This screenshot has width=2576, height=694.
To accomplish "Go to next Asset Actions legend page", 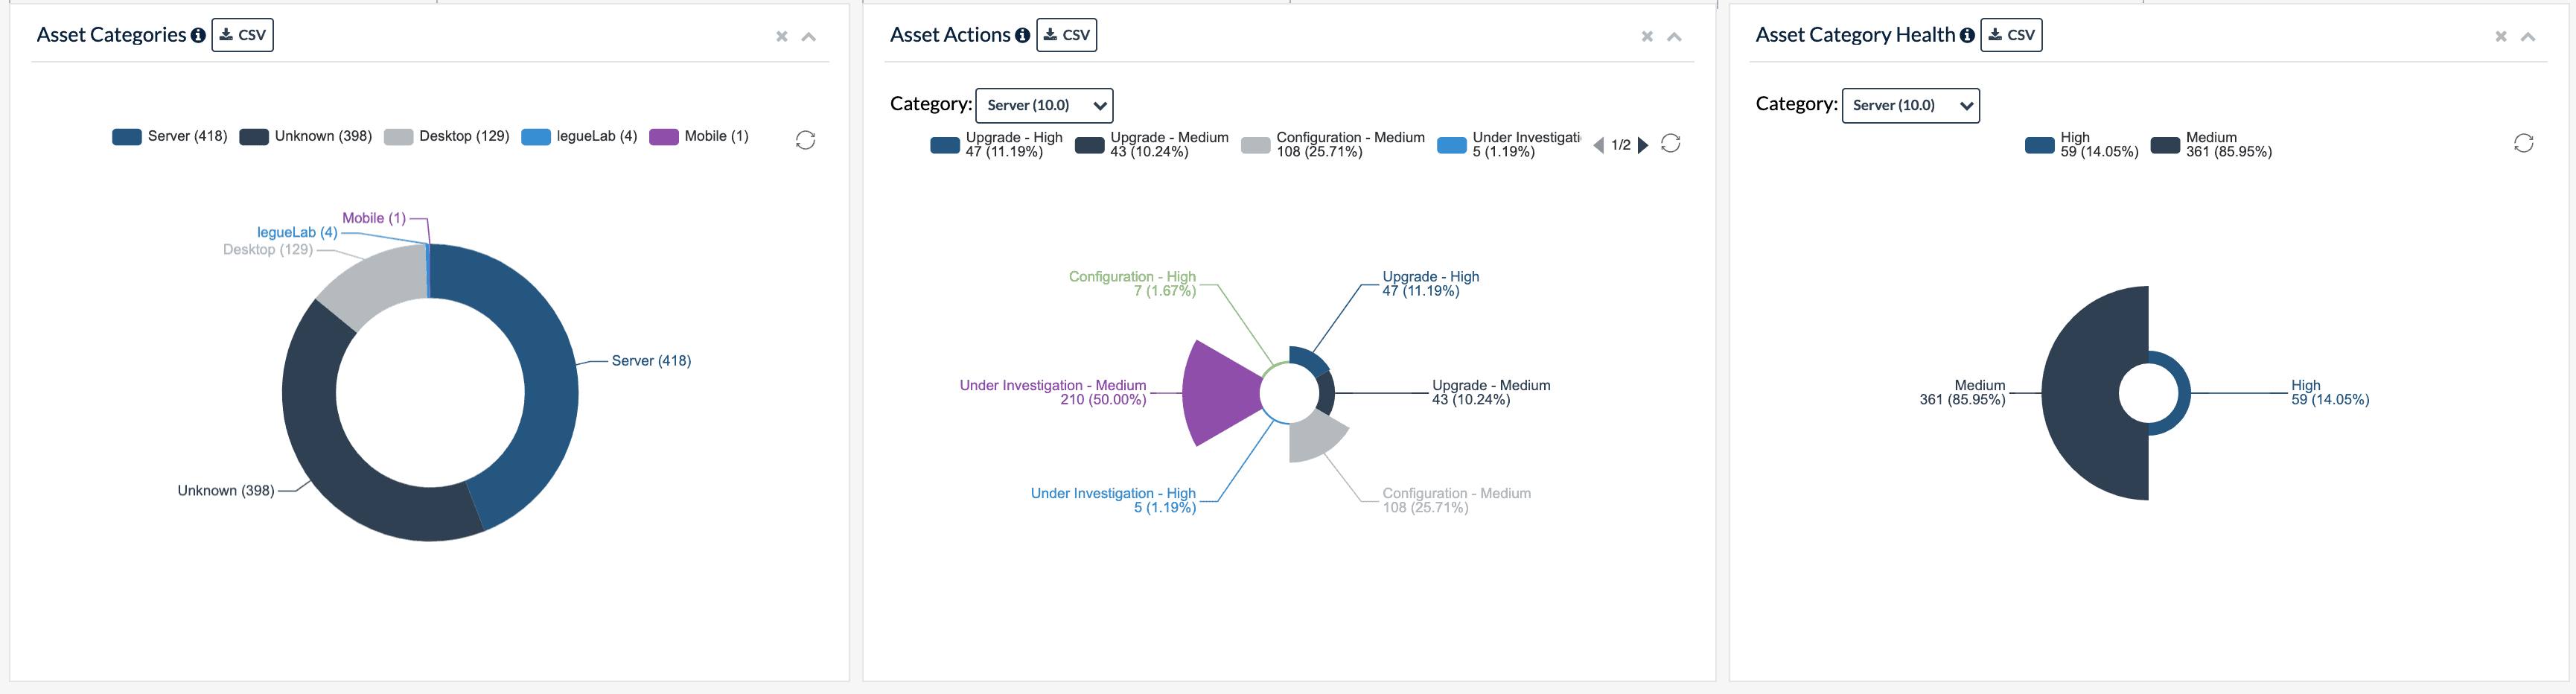I will [x=1643, y=146].
